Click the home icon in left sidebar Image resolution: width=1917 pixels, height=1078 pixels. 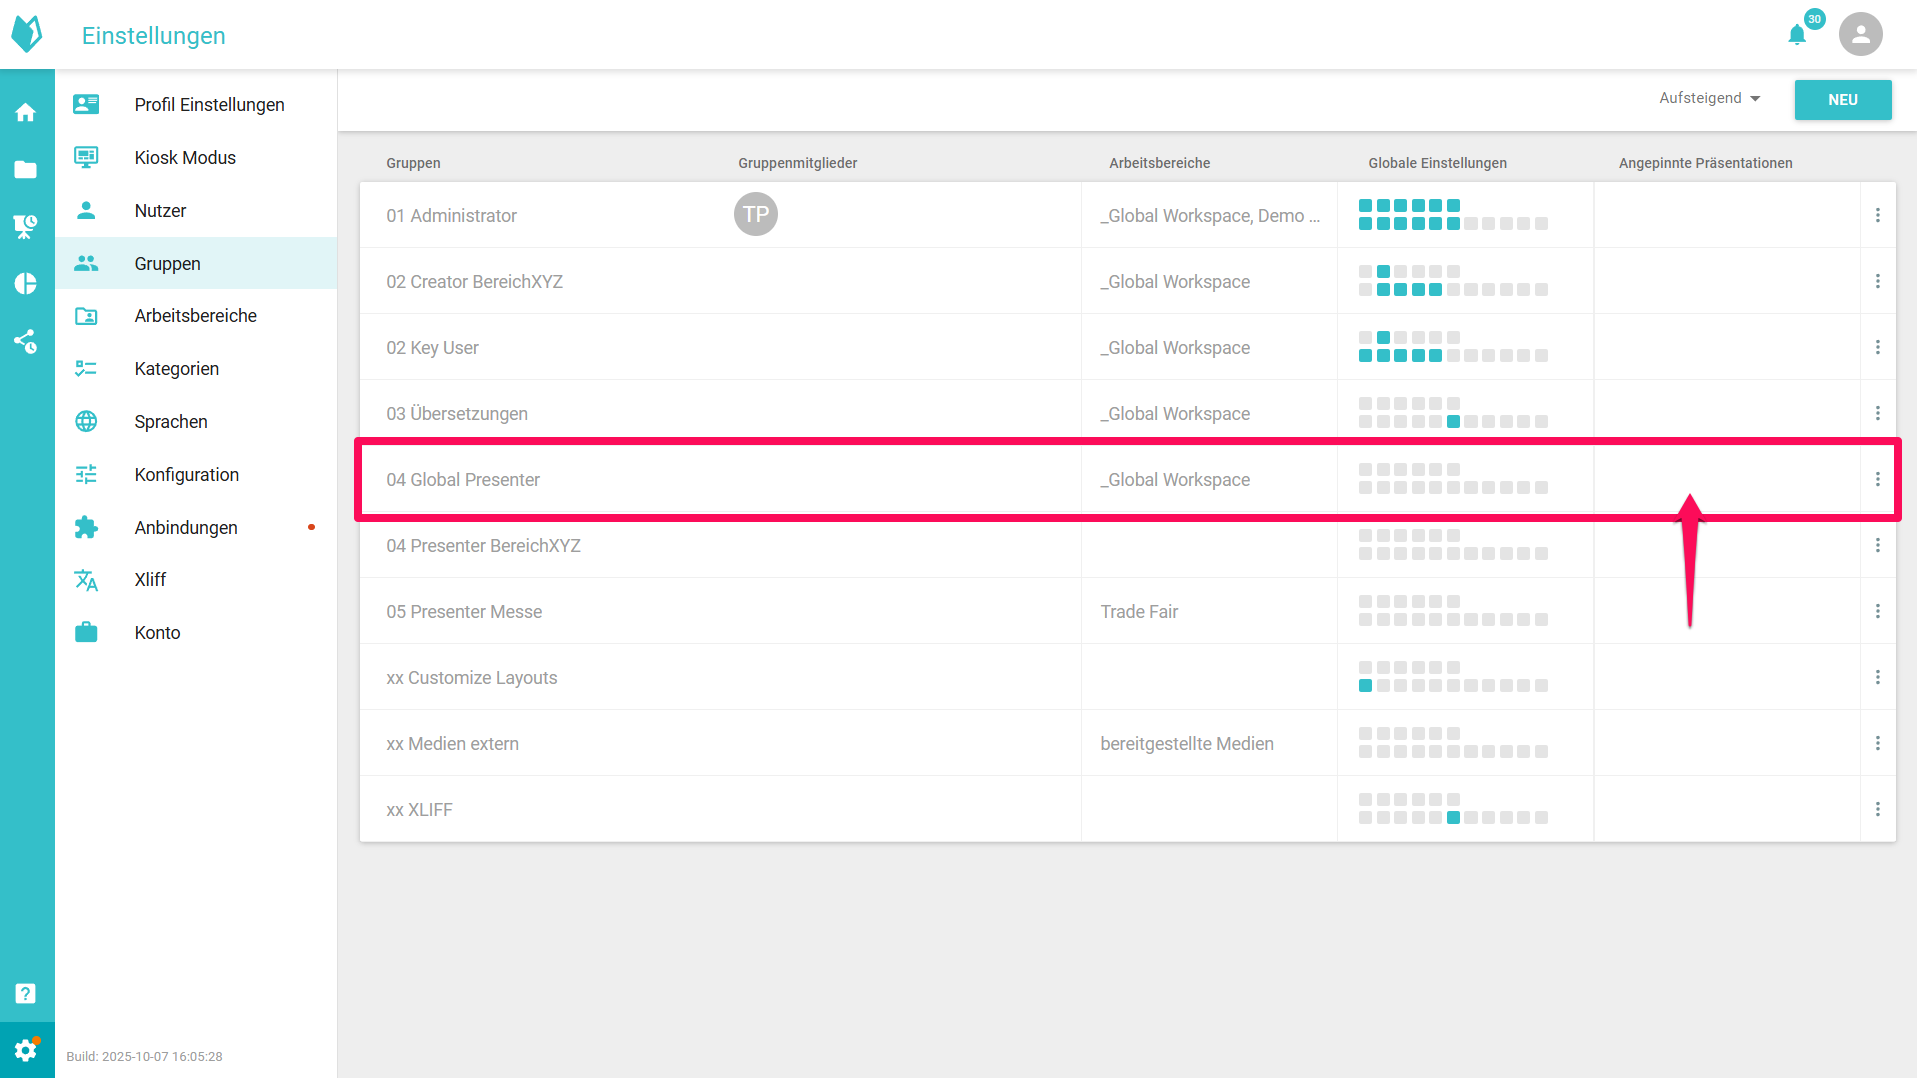pyautogui.click(x=26, y=112)
